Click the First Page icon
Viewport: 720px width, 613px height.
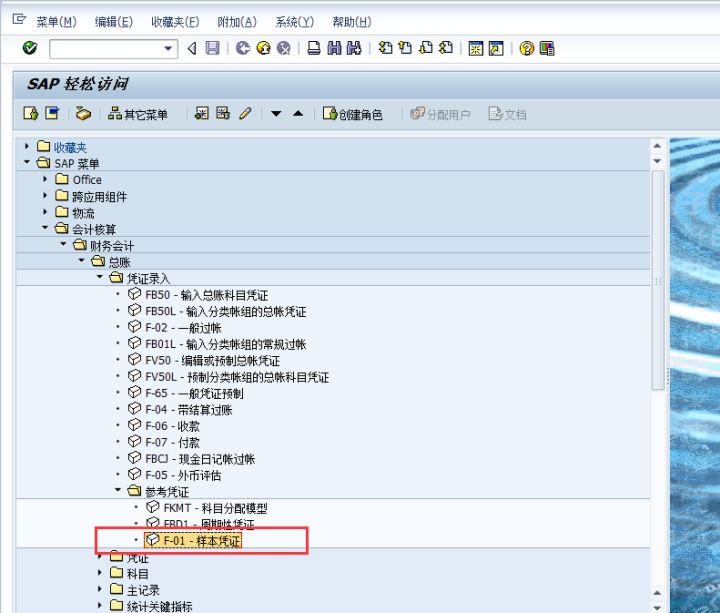point(385,48)
